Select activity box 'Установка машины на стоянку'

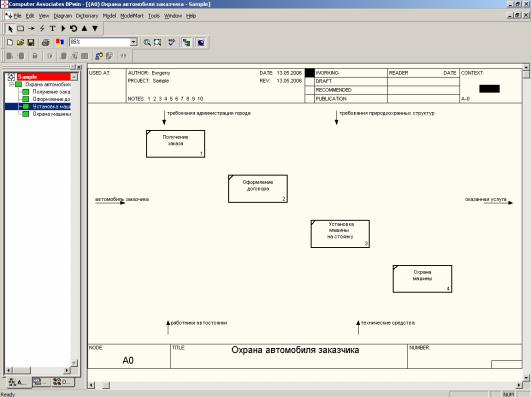tap(340, 234)
